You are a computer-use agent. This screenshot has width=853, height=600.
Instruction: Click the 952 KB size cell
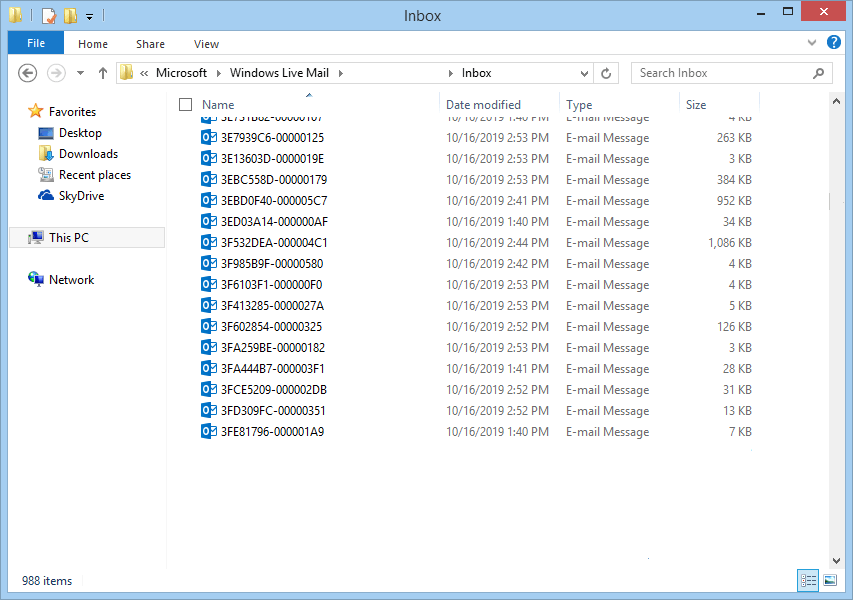(734, 201)
